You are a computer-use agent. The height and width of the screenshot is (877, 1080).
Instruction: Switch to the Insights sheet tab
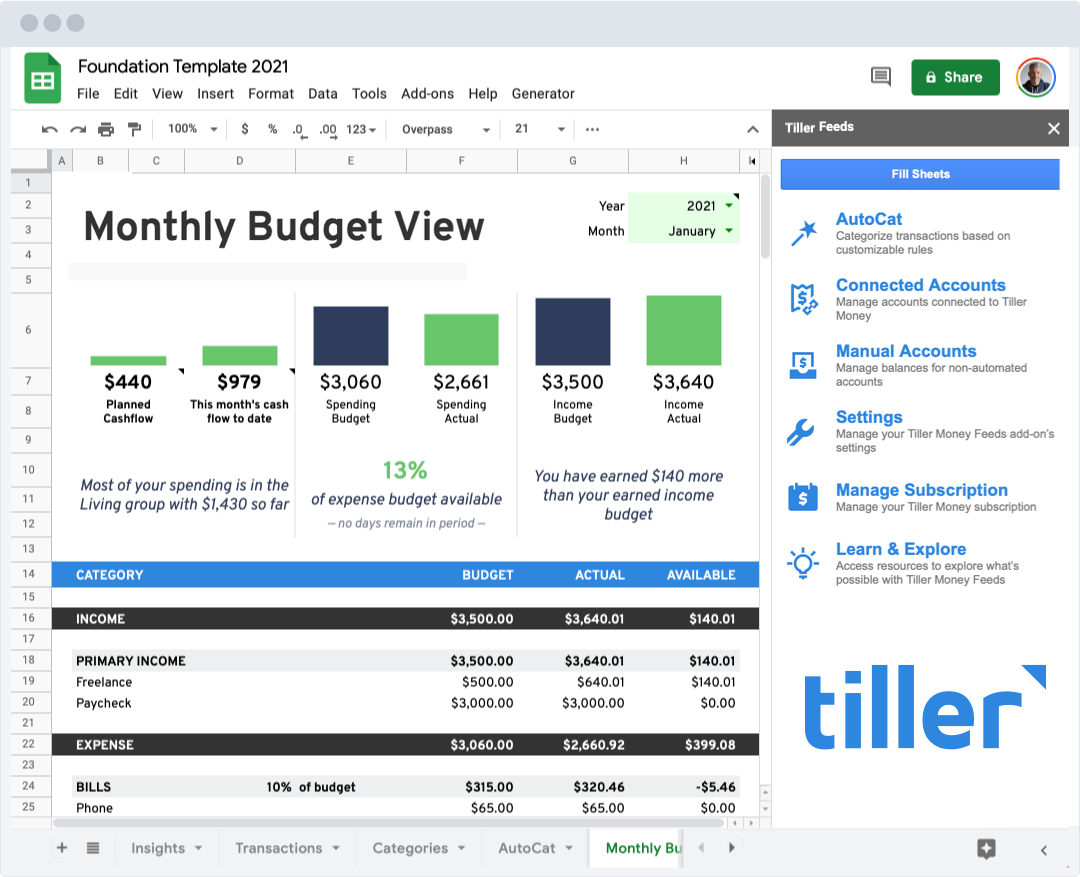click(x=158, y=848)
